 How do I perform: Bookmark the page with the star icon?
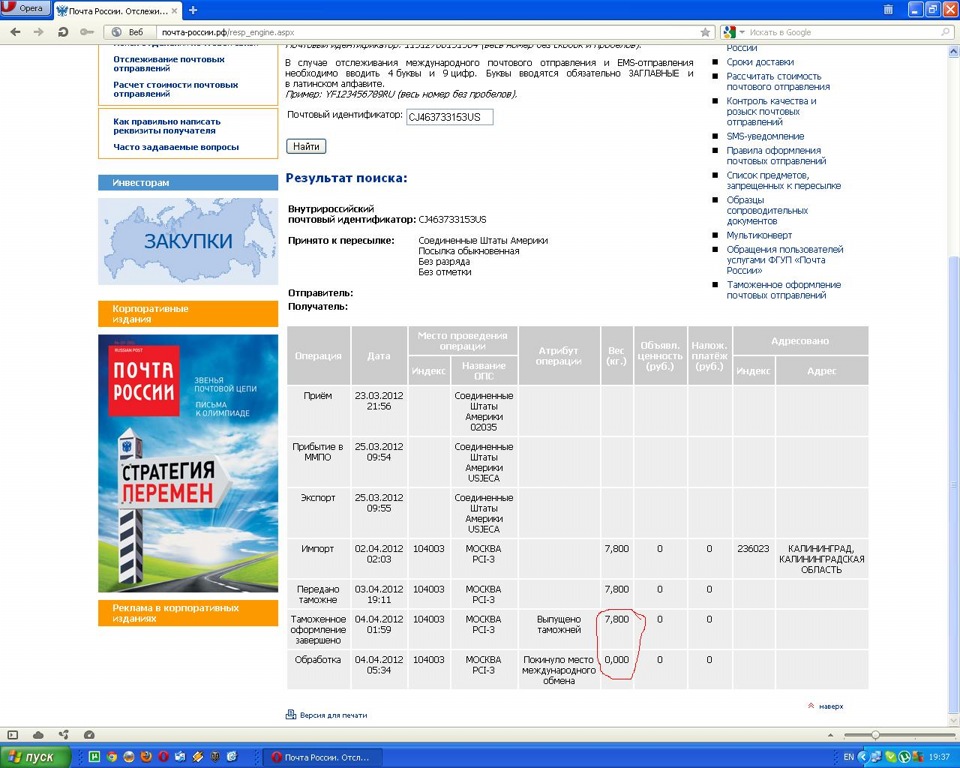tap(705, 32)
